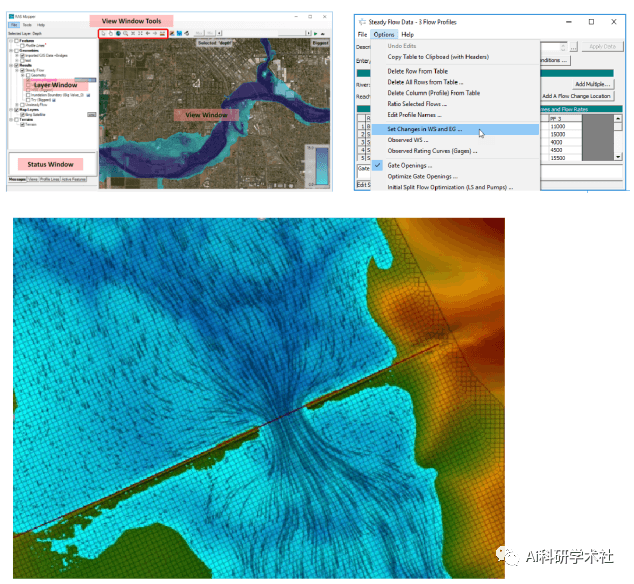The width and height of the screenshot is (634, 584).
Task: Toggle the Steady Flow results checkbox
Action: coord(22,70)
